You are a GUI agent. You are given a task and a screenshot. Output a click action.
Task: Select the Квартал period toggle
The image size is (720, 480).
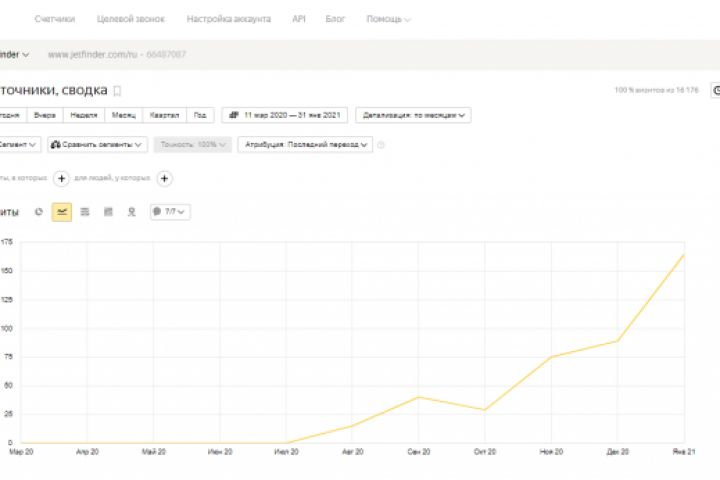tap(165, 115)
